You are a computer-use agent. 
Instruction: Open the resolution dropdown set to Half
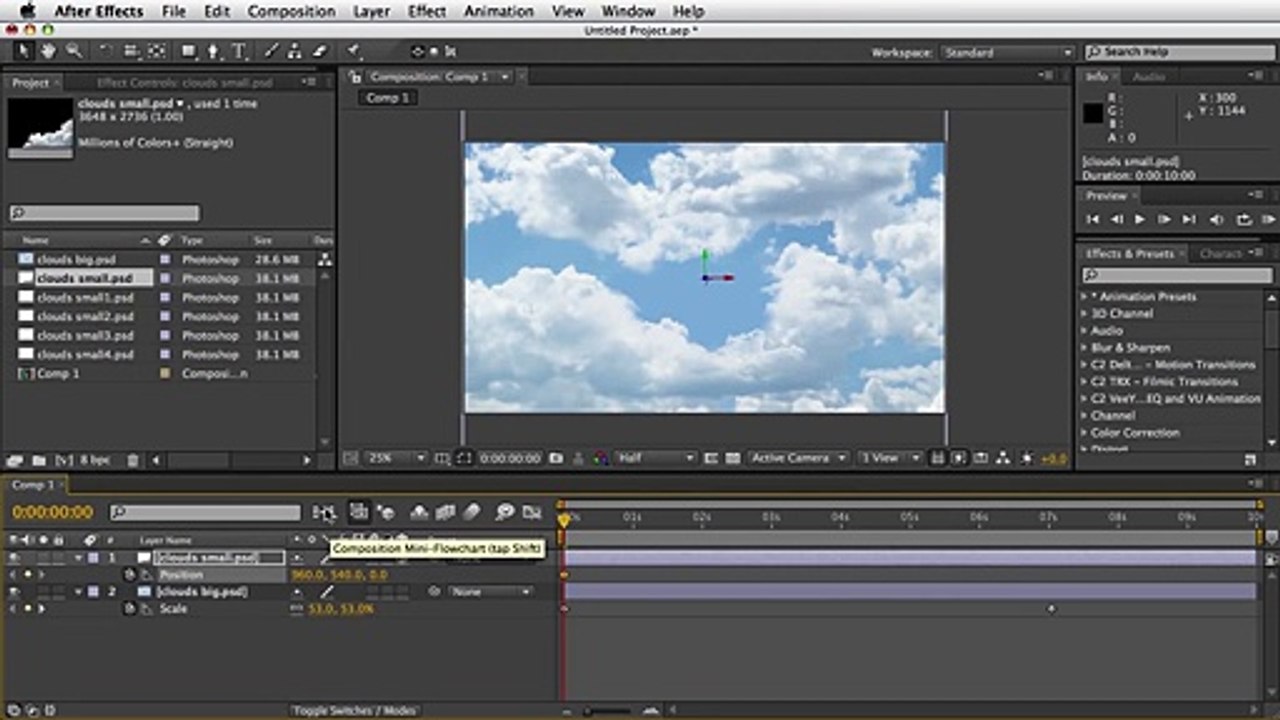point(655,458)
